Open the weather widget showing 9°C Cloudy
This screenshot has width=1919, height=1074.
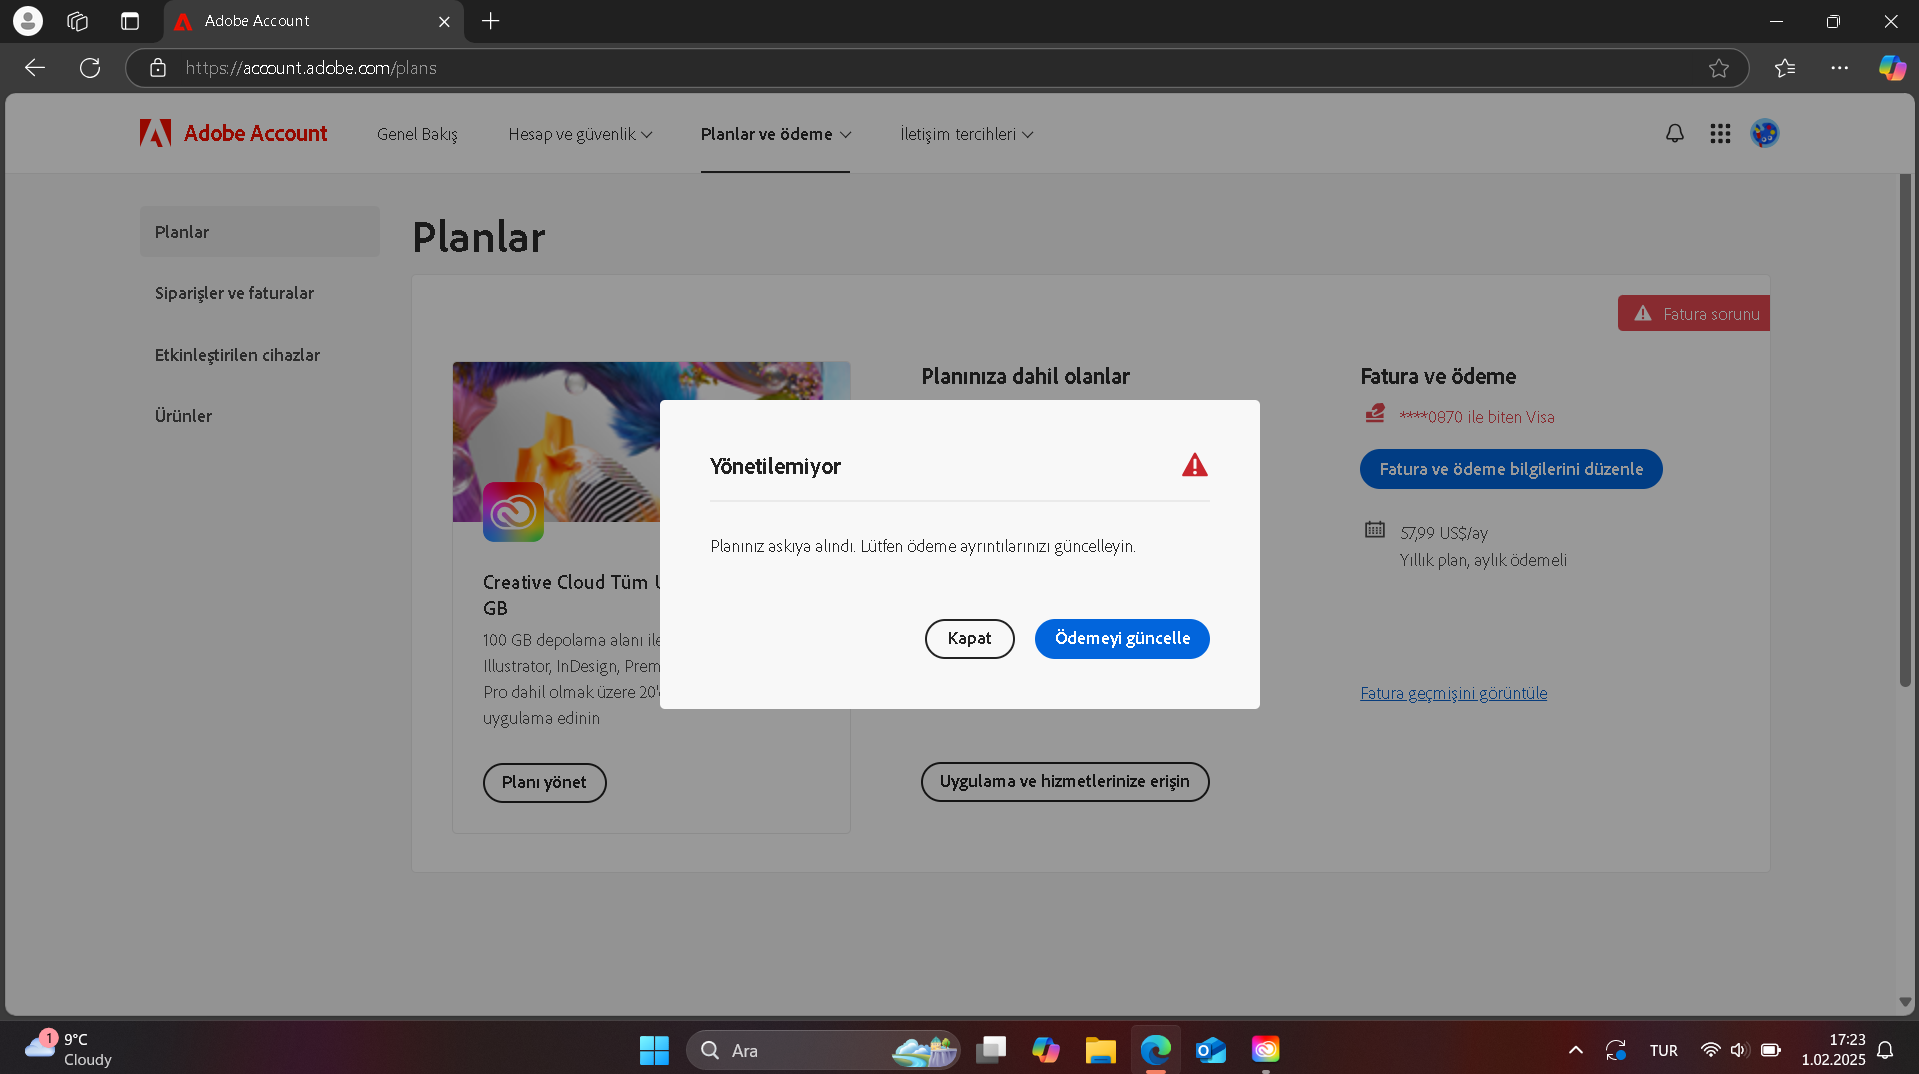tap(68, 1050)
